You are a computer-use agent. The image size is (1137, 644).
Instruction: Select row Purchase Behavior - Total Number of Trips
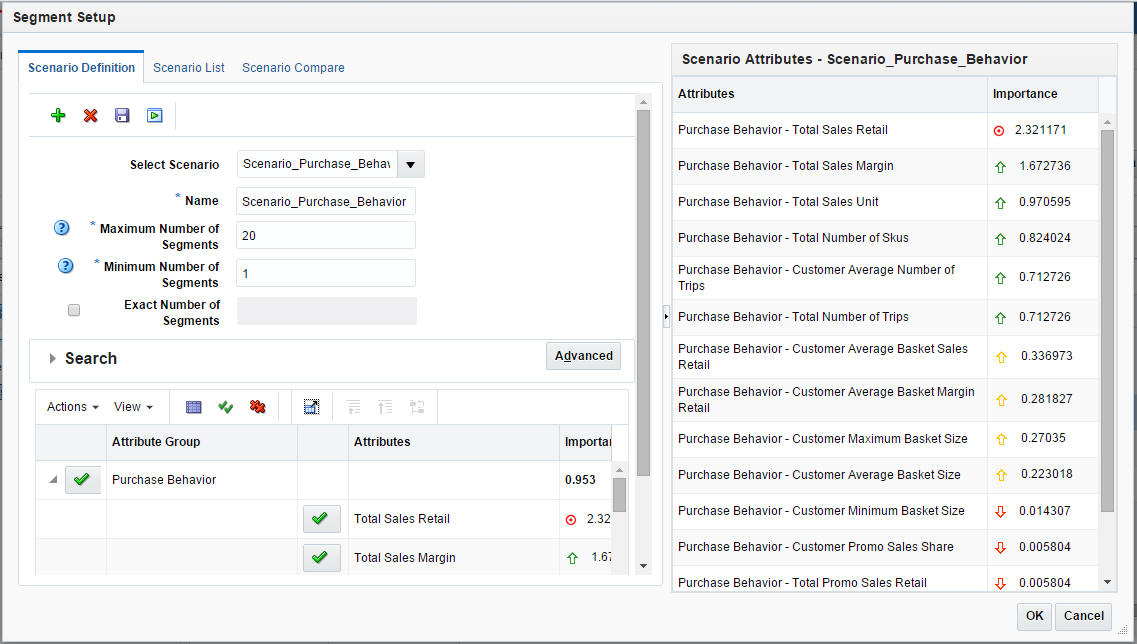tap(885, 317)
